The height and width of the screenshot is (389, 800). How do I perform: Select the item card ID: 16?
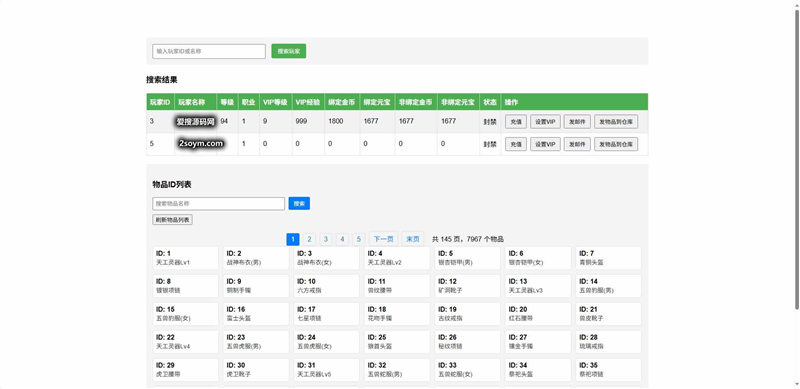tap(256, 314)
